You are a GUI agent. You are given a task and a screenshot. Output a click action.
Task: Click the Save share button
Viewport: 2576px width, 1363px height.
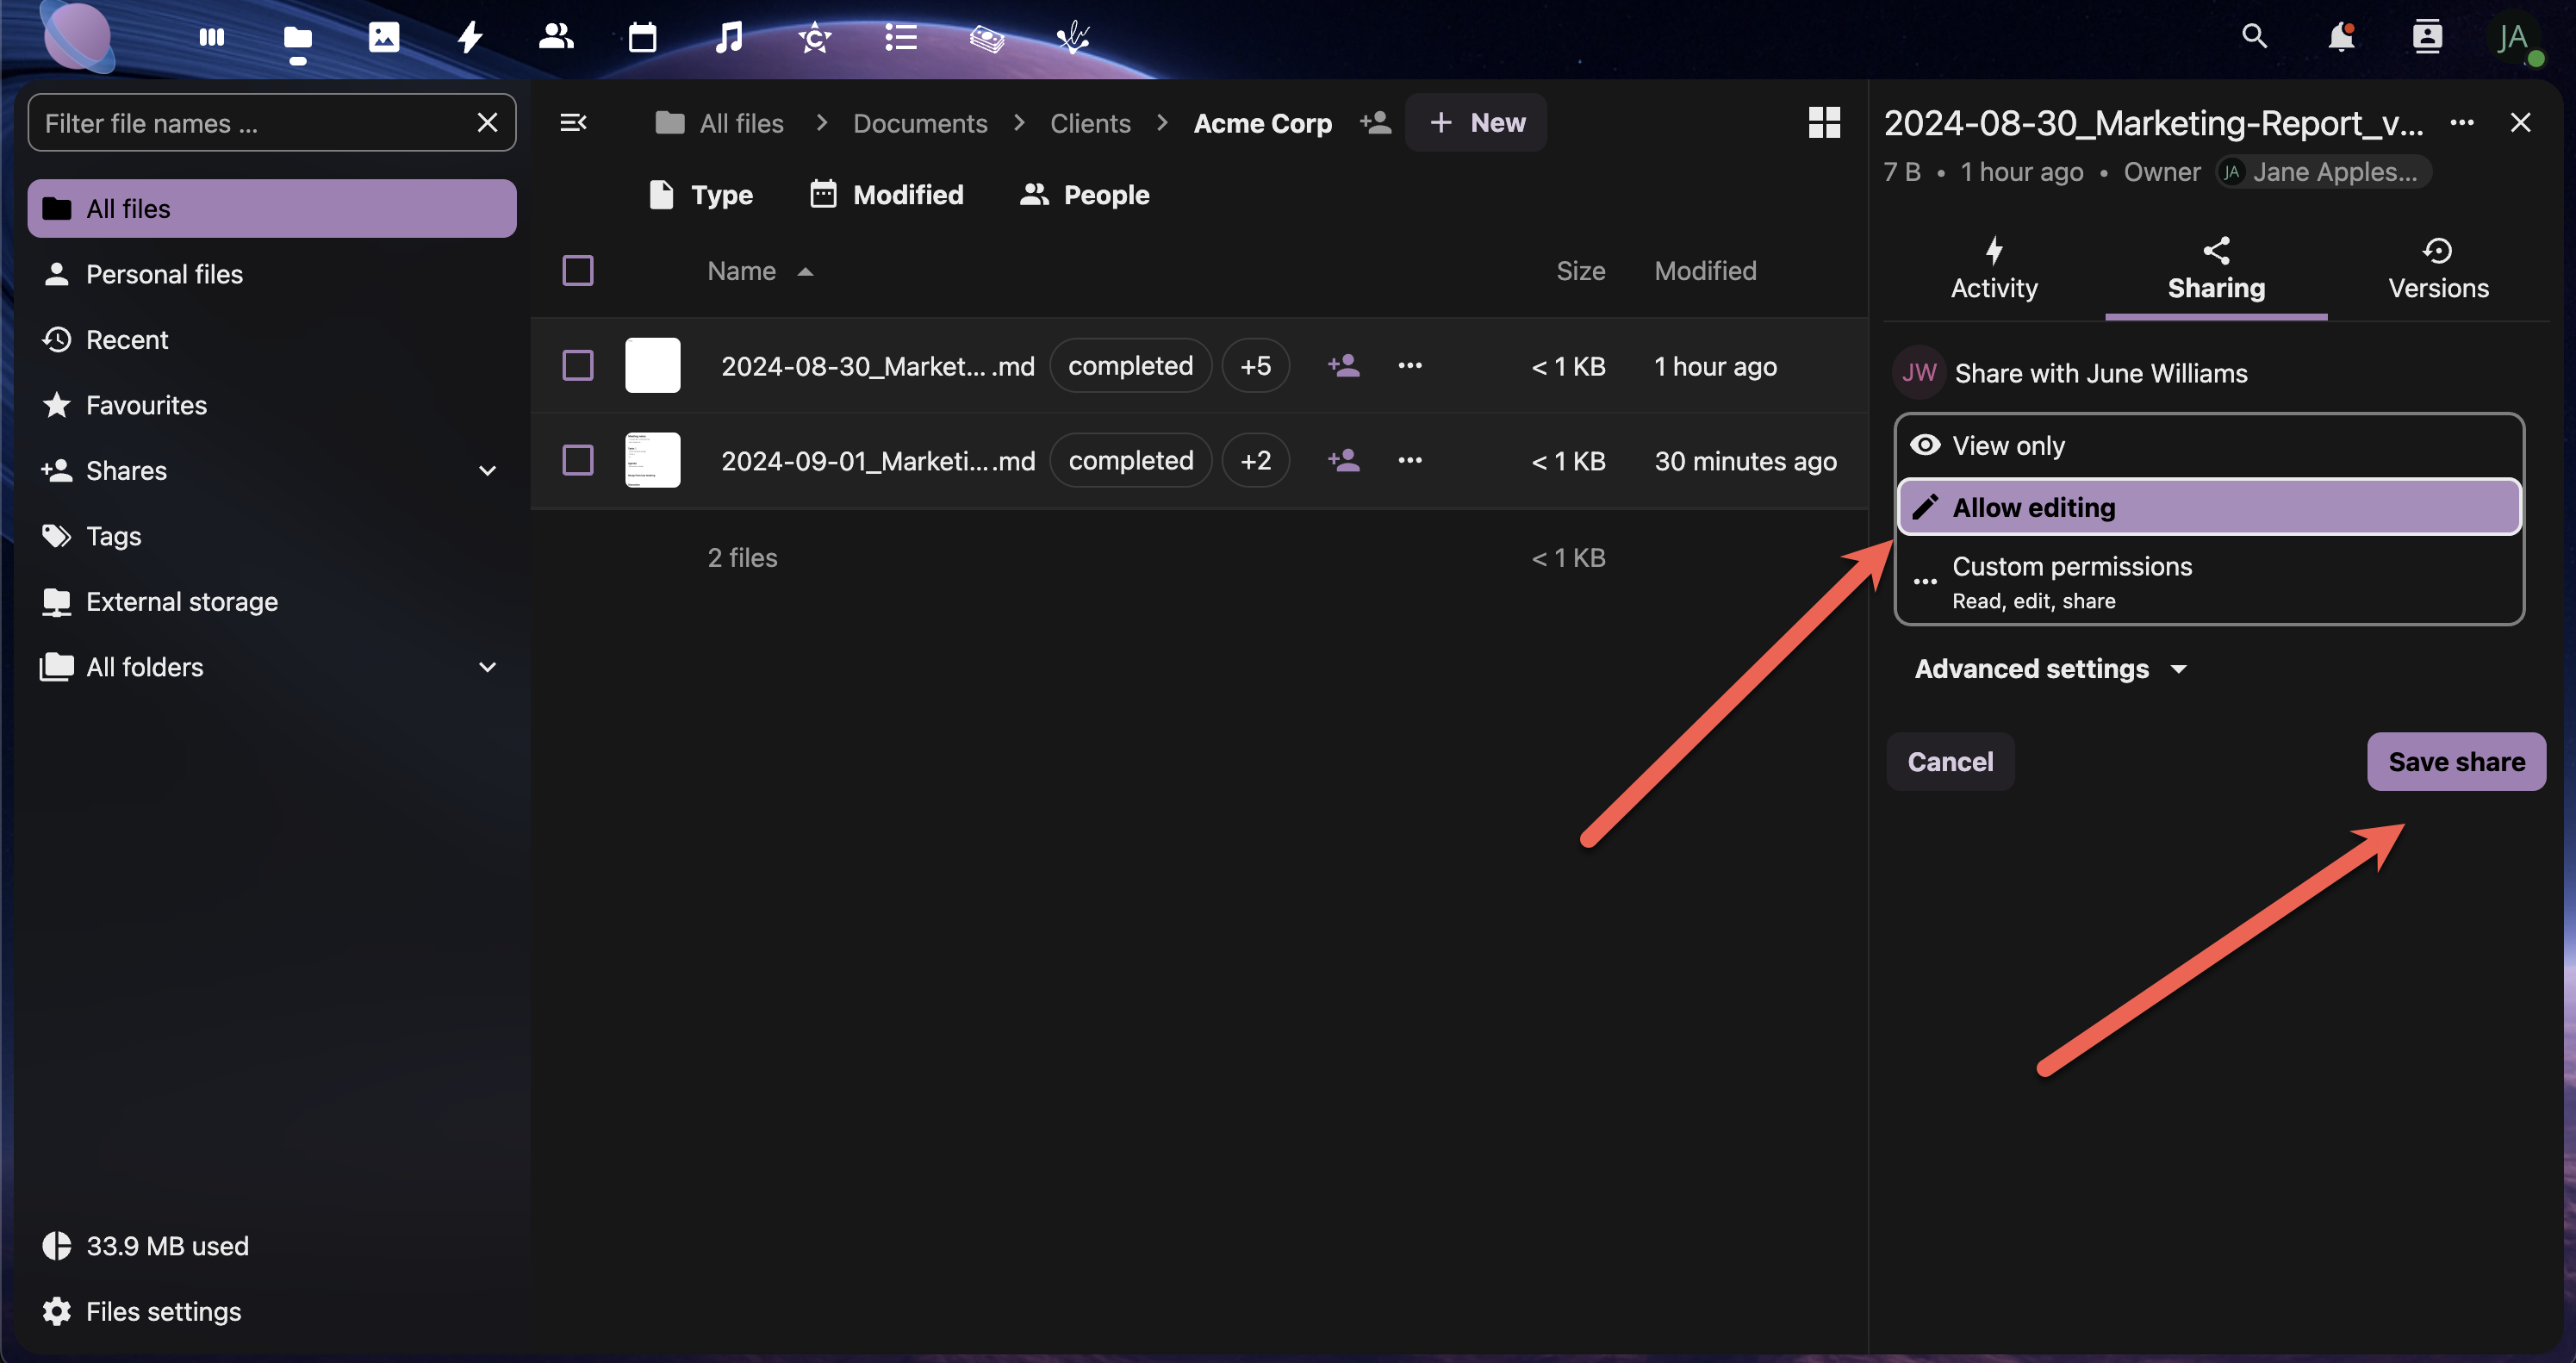pos(2455,762)
